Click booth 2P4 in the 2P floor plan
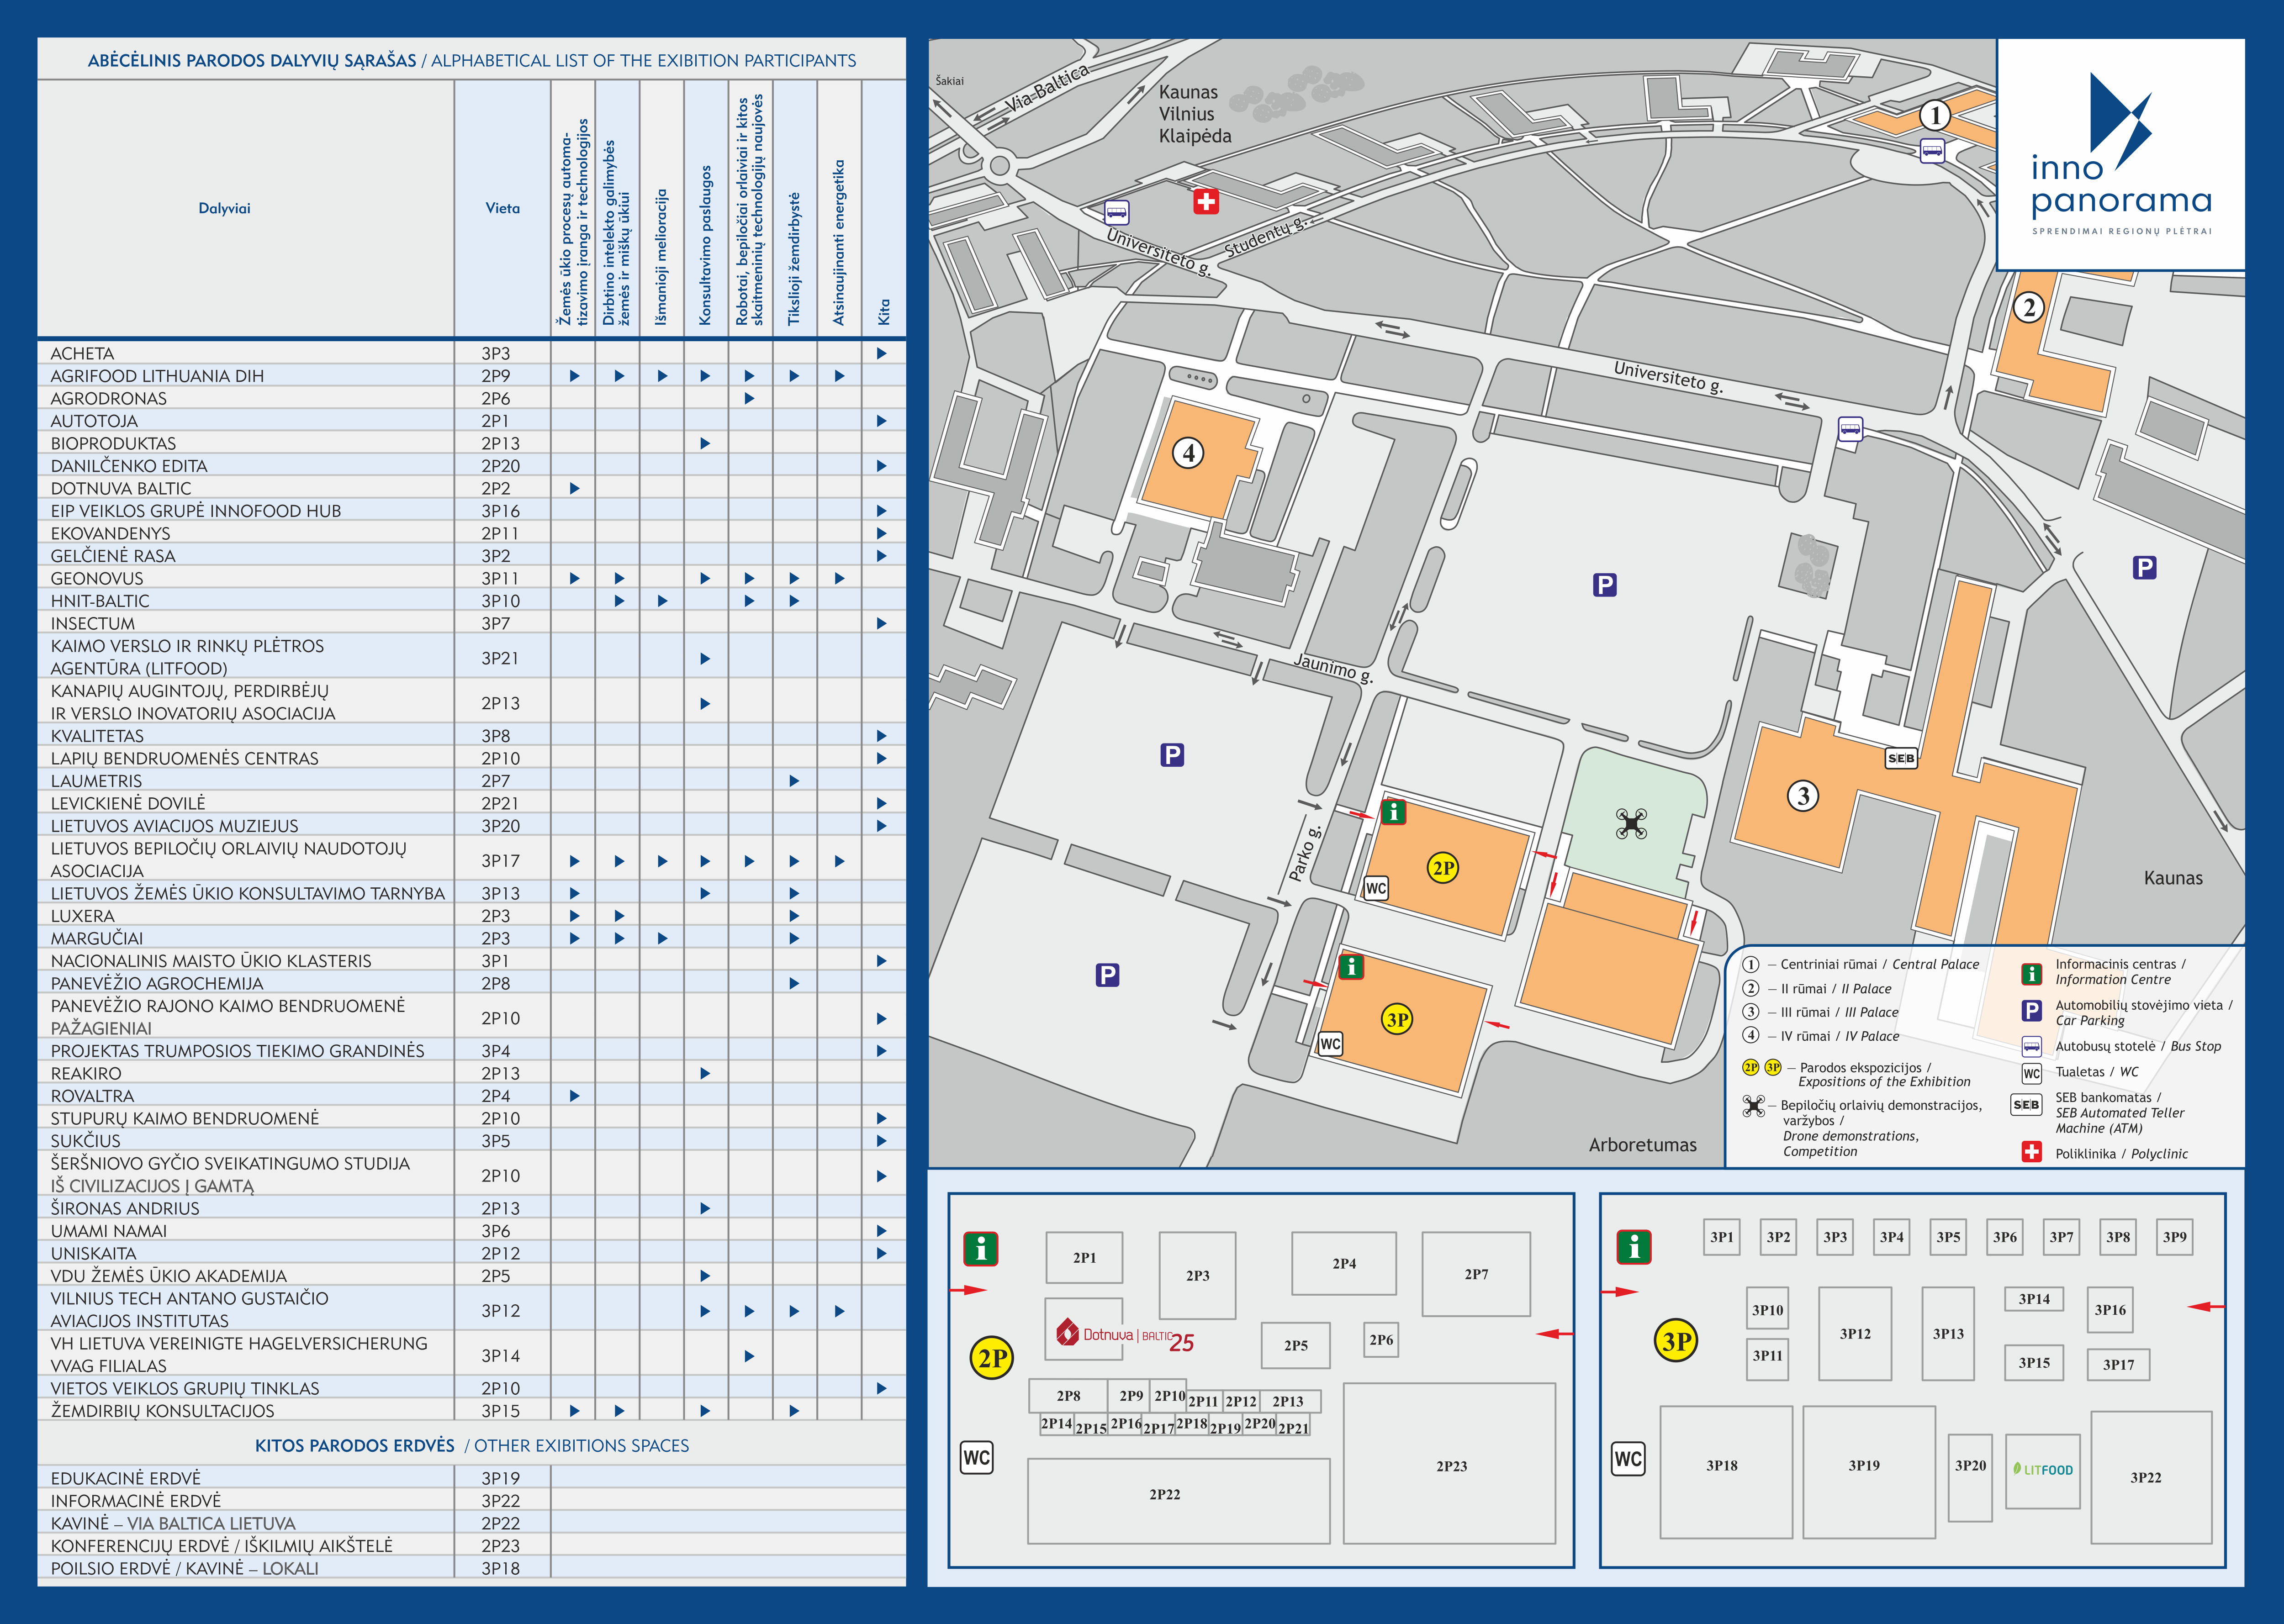Viewport: 2284px width, 1624px height. pyautogui.click(x=1344, y=1264)
